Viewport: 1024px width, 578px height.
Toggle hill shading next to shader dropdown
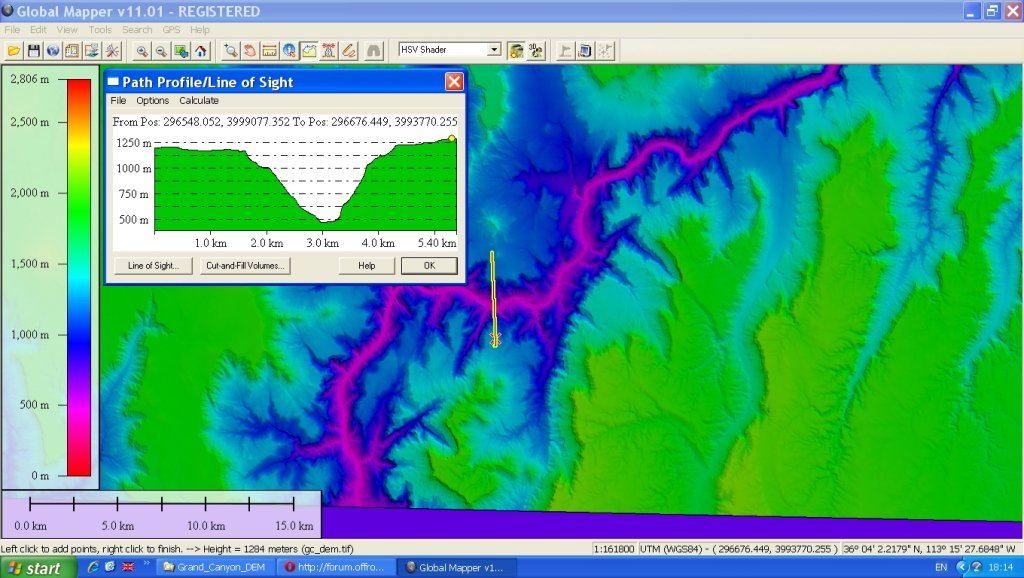516,50
